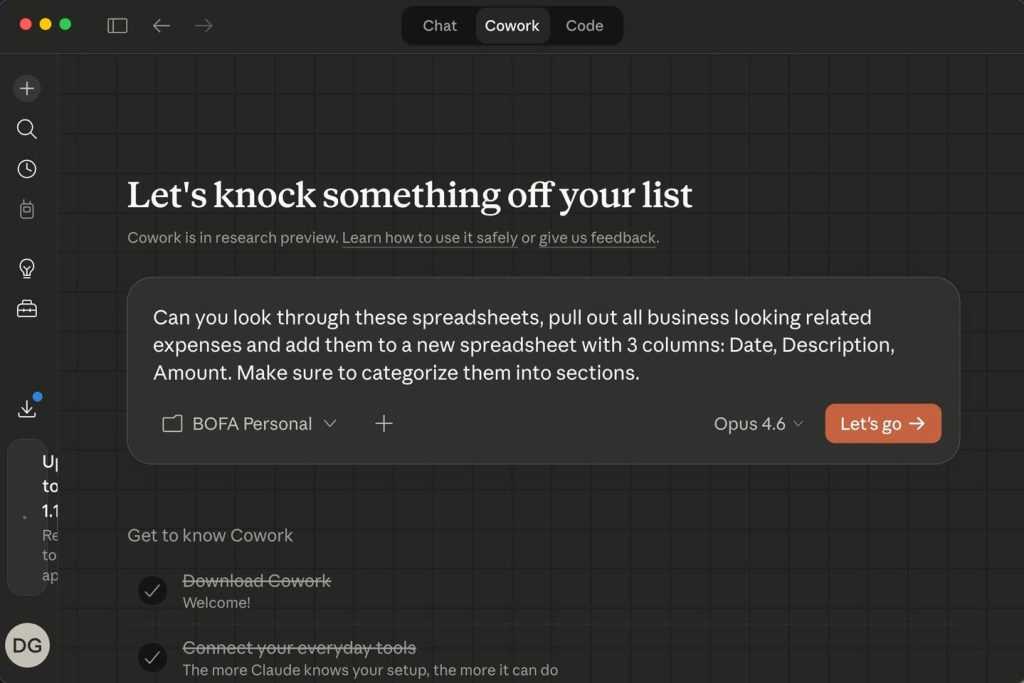Toggle the Connect your everyday tools checkmark
This screenshot has height=683, width=1024.
coord(152,657)
